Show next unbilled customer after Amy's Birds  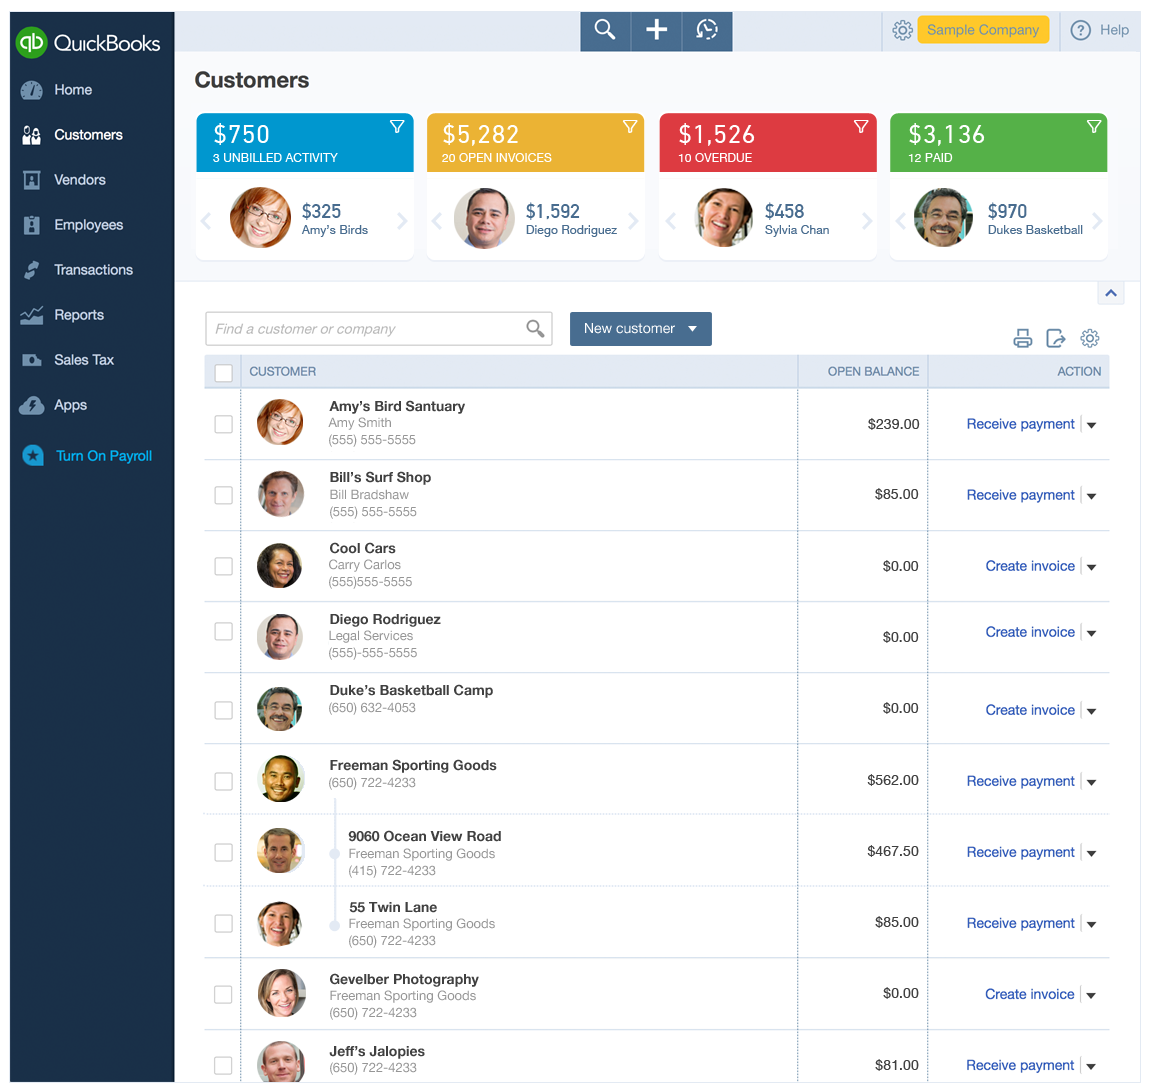pos(402,221)
